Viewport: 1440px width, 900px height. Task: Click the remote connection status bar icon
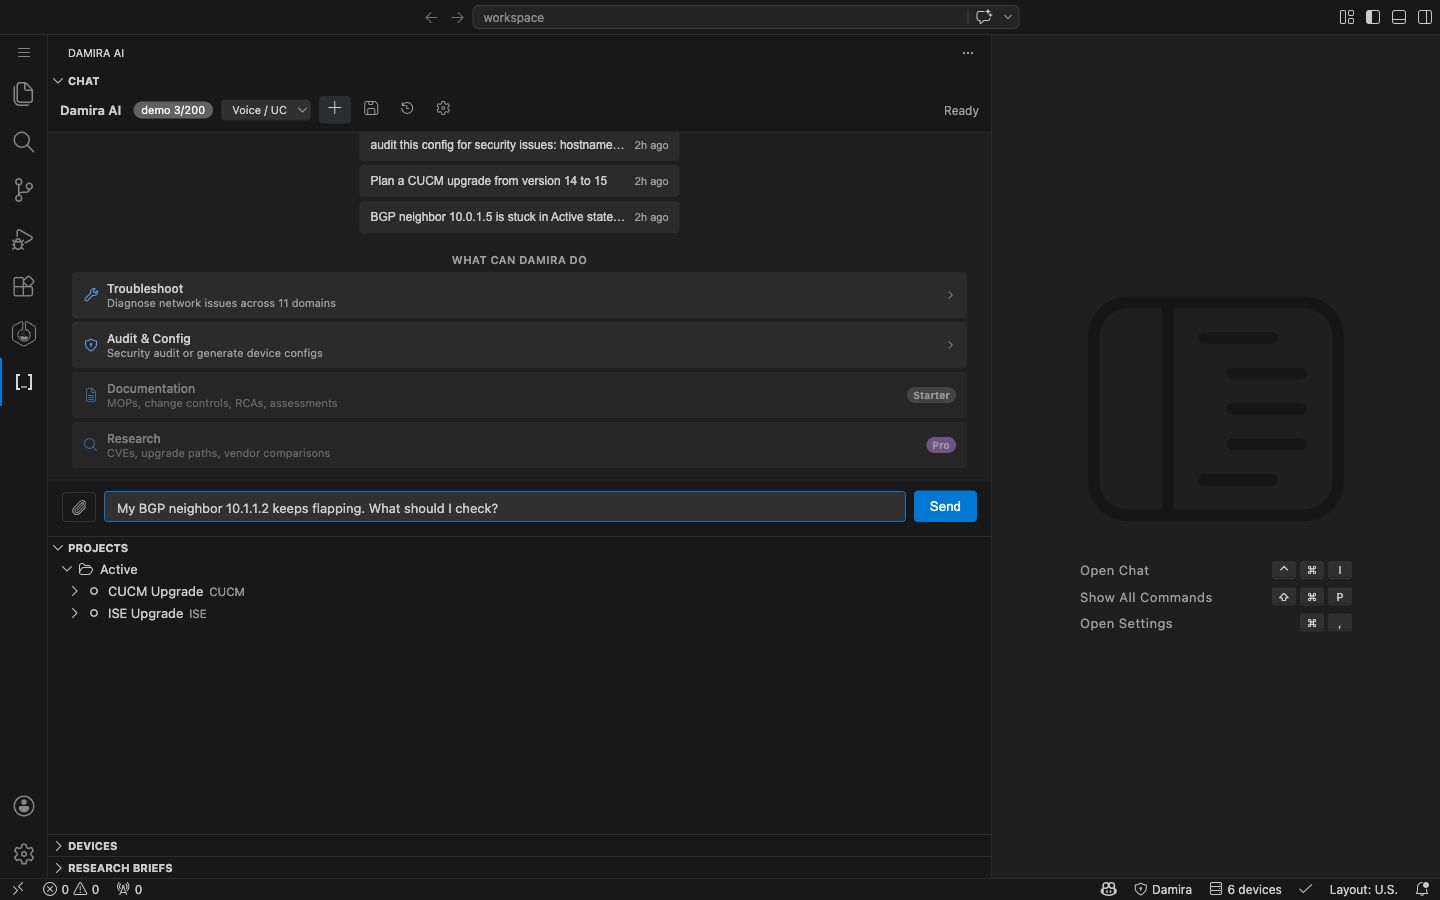(18, 889)
